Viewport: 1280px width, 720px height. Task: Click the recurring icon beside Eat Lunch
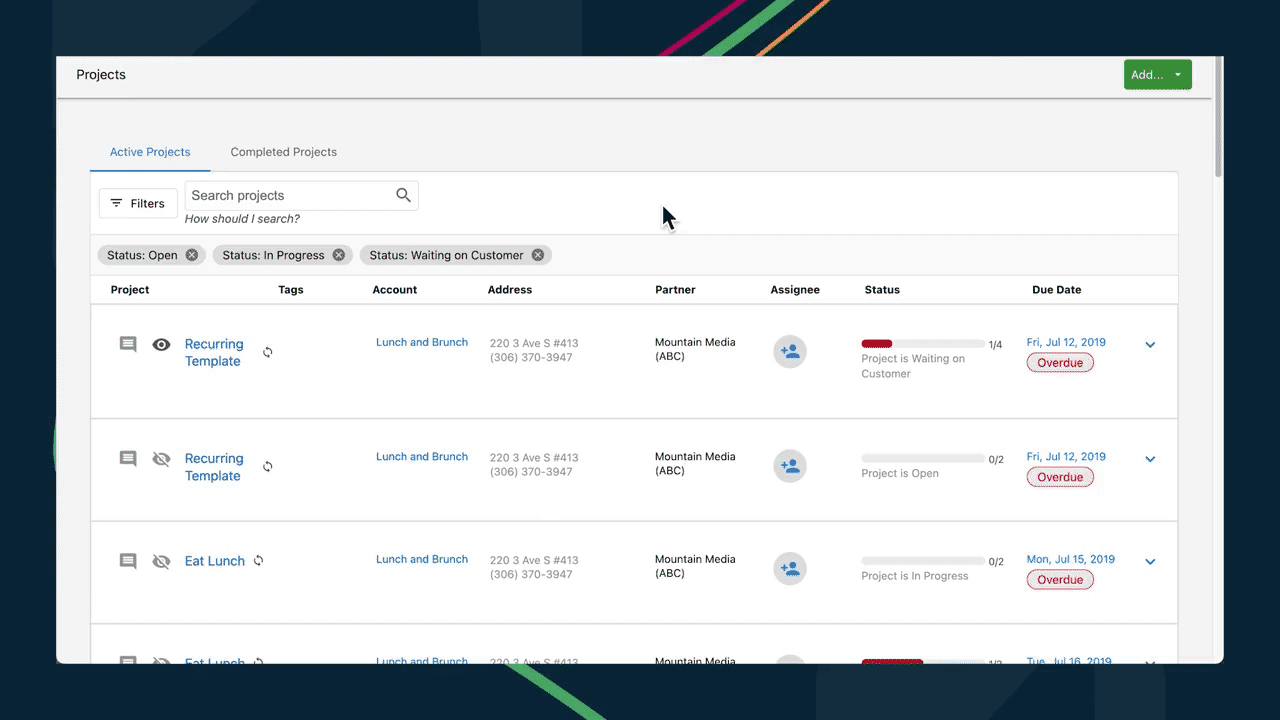[258, 561]
